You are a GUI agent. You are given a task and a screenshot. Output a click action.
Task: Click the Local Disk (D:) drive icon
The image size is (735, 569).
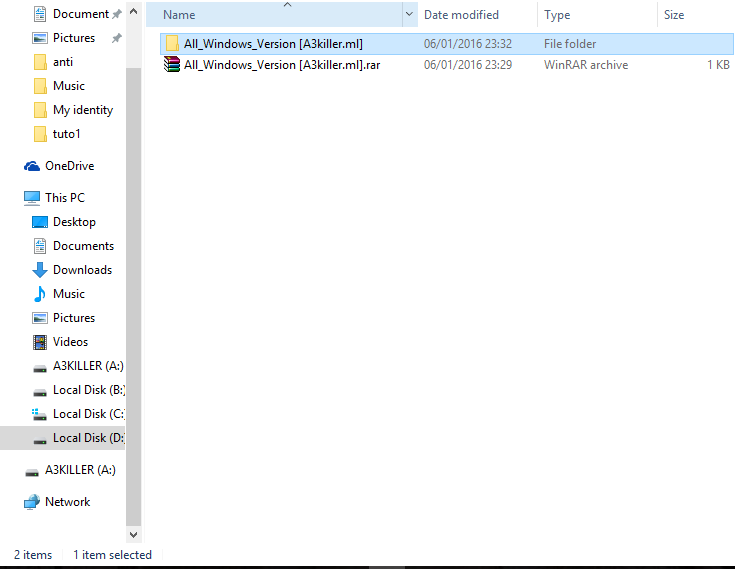40,440
